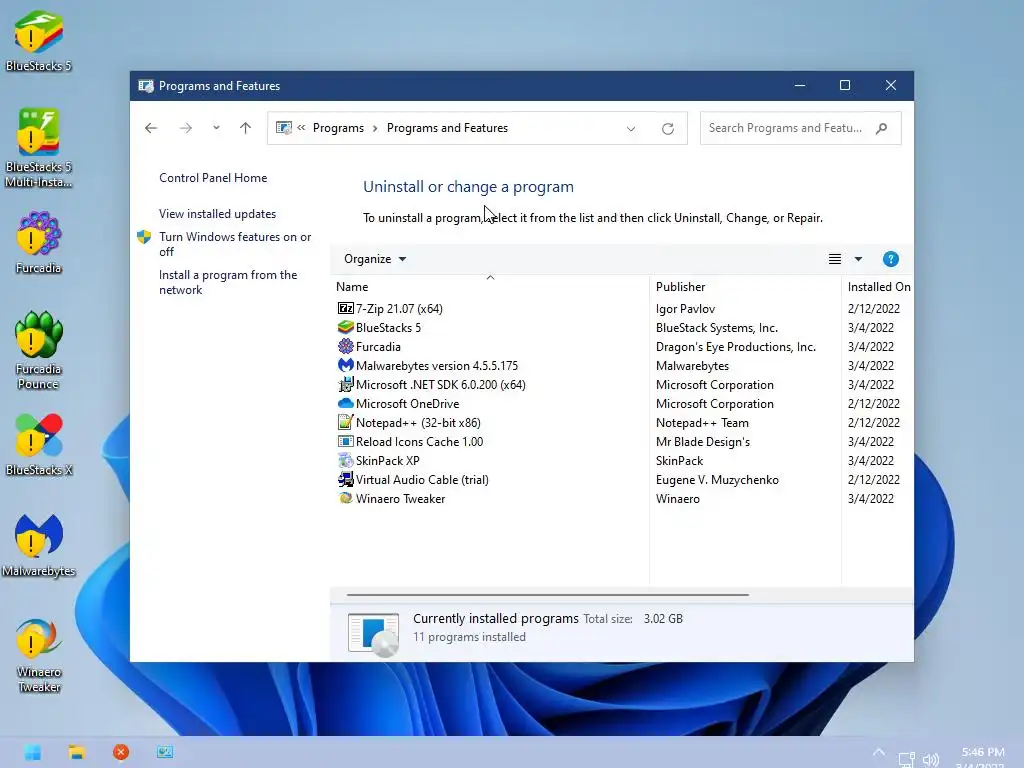Refresh the Programs and Features view
This screenshot has width=1024, height=768.
click(x=667, y=129)
